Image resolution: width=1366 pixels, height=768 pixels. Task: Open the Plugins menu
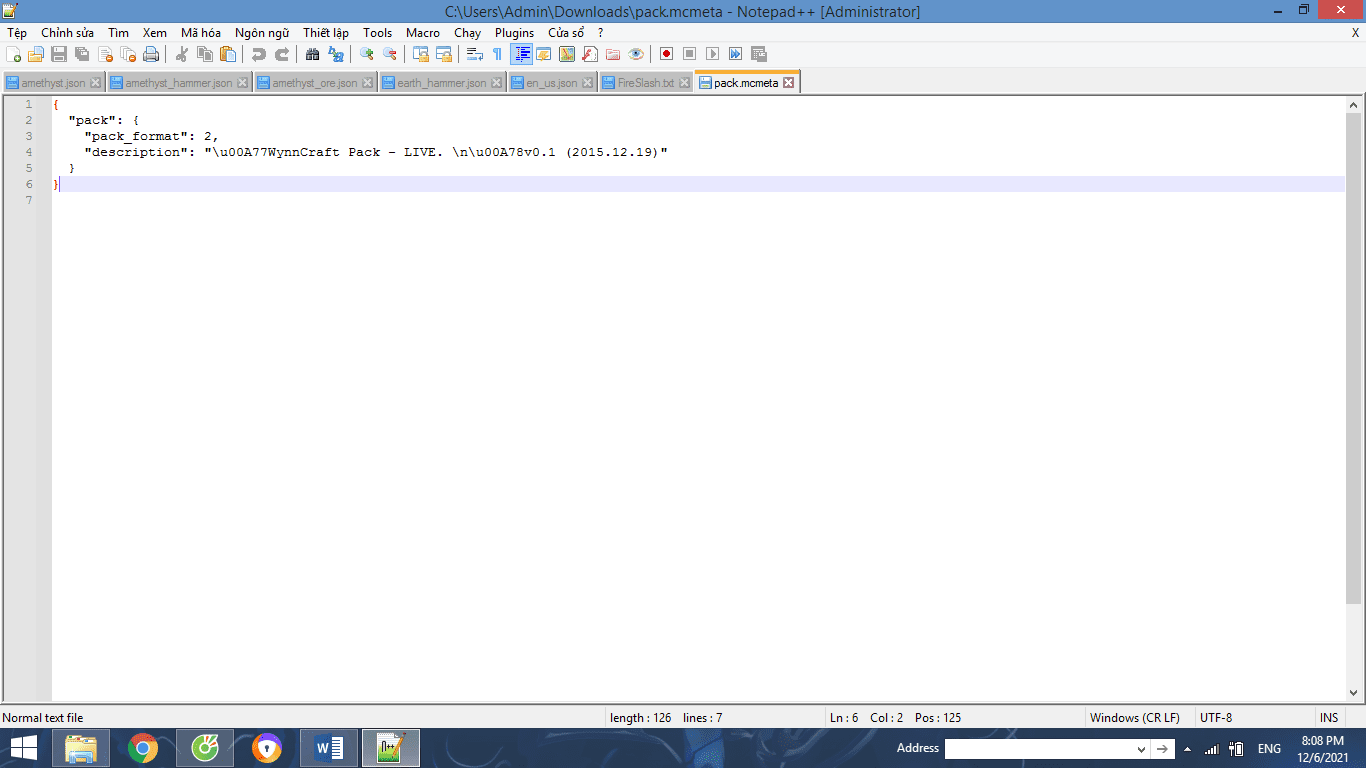[515, 33]
